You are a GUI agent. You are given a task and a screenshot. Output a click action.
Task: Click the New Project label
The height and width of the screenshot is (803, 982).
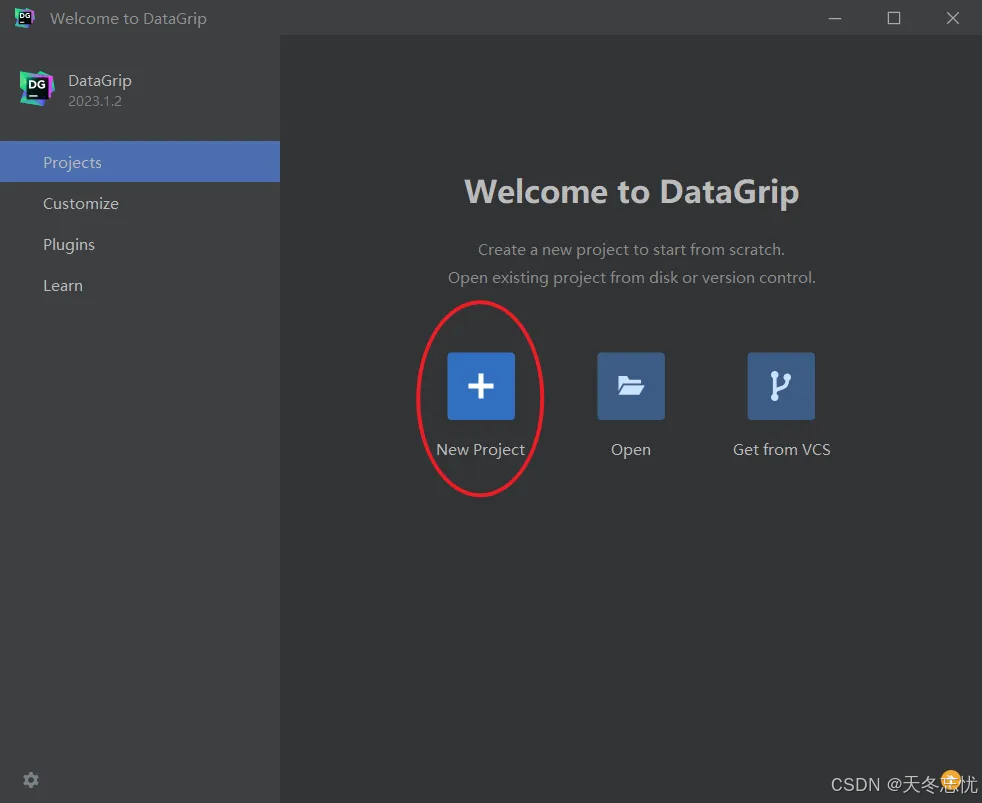pyautogui.click(x=481, y=449)
